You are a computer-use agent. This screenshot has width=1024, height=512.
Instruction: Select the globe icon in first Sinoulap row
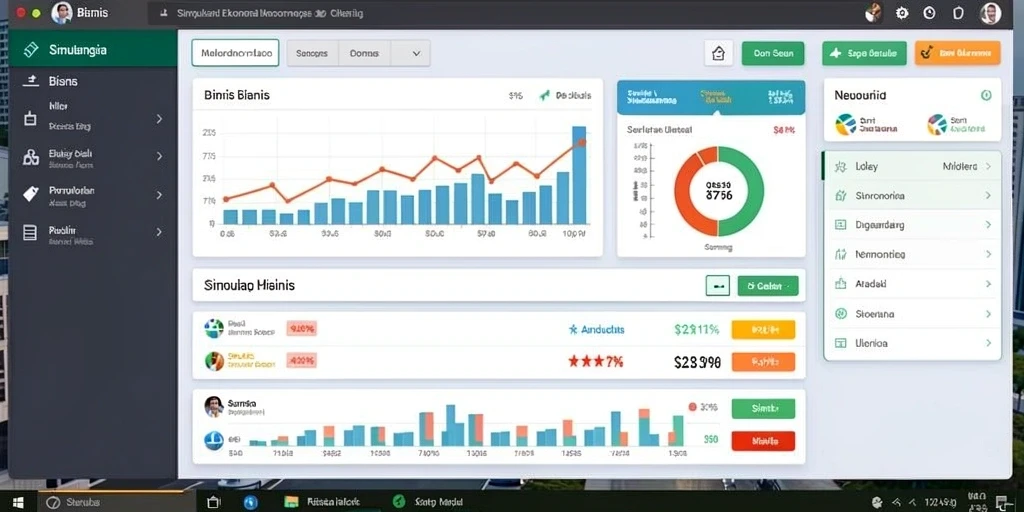point(214,328)
